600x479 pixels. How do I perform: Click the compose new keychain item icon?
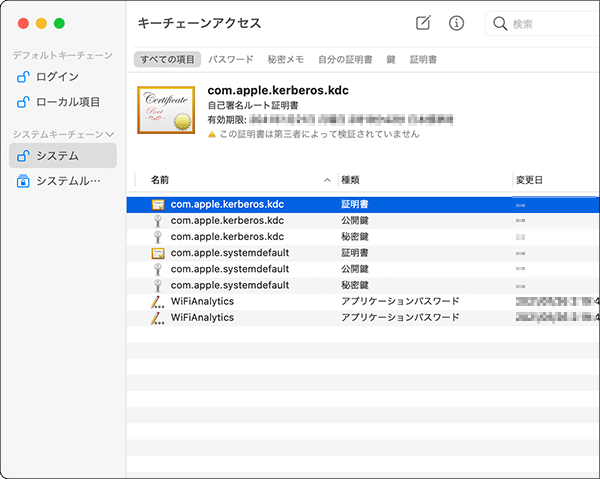point(423,23)
